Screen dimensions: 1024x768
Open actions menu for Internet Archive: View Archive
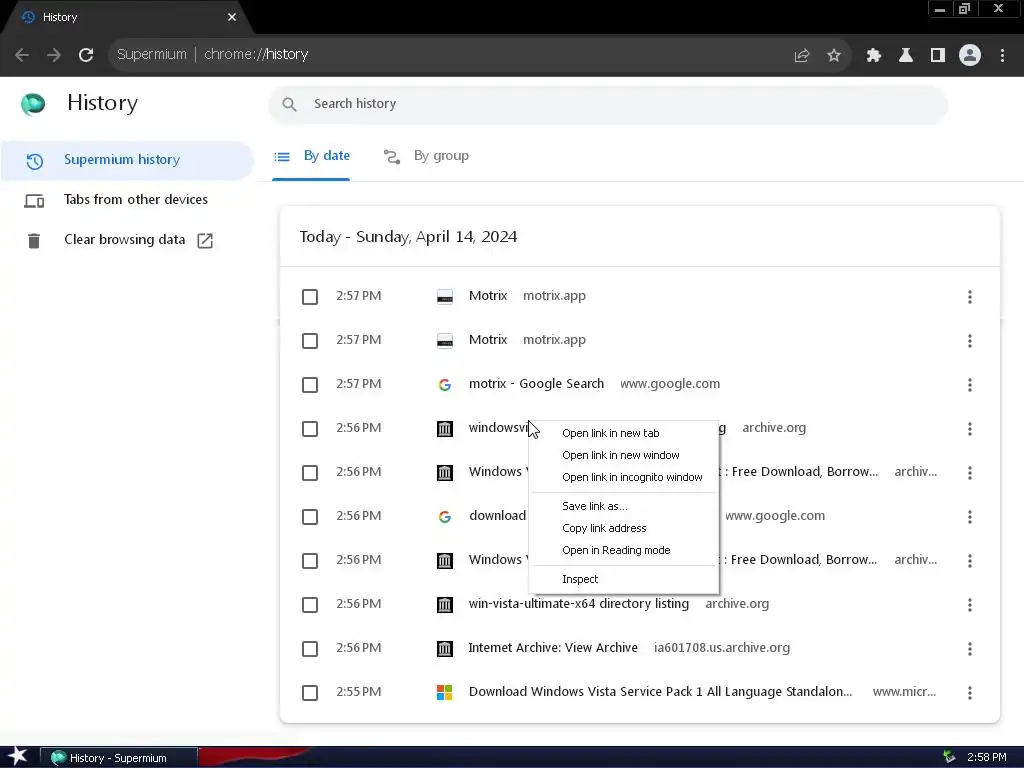click(x=970, y=649)
